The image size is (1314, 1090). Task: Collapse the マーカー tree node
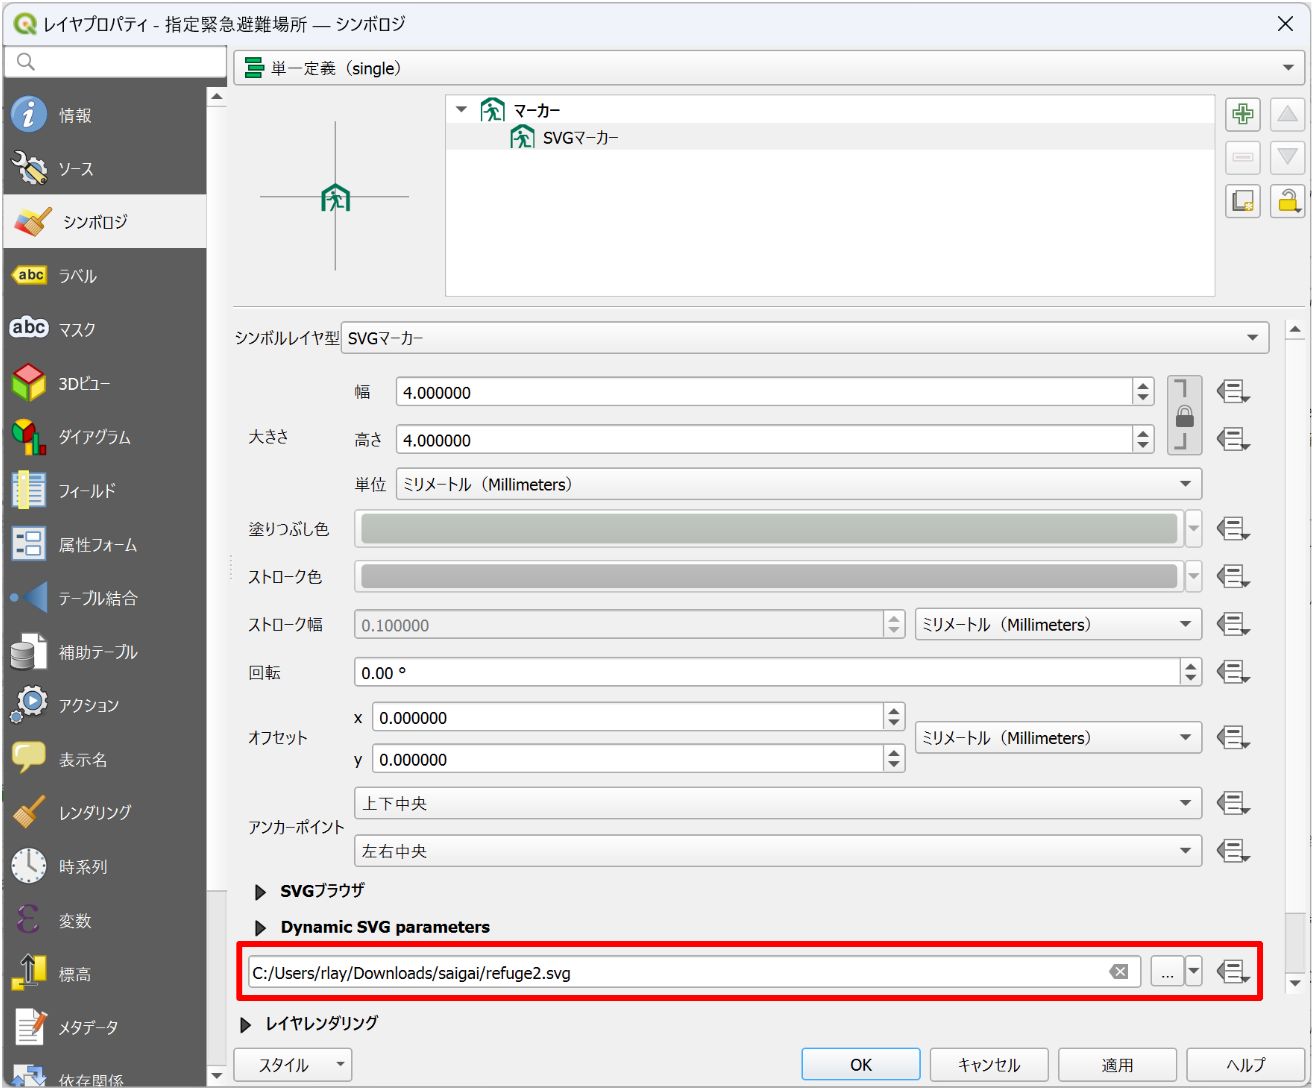click(461, 110)
